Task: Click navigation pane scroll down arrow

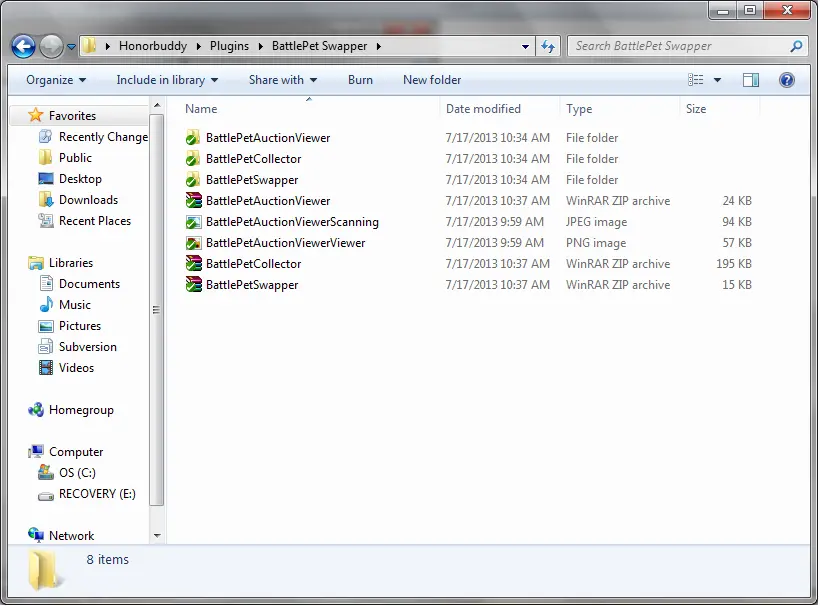Action: [157, 536]
